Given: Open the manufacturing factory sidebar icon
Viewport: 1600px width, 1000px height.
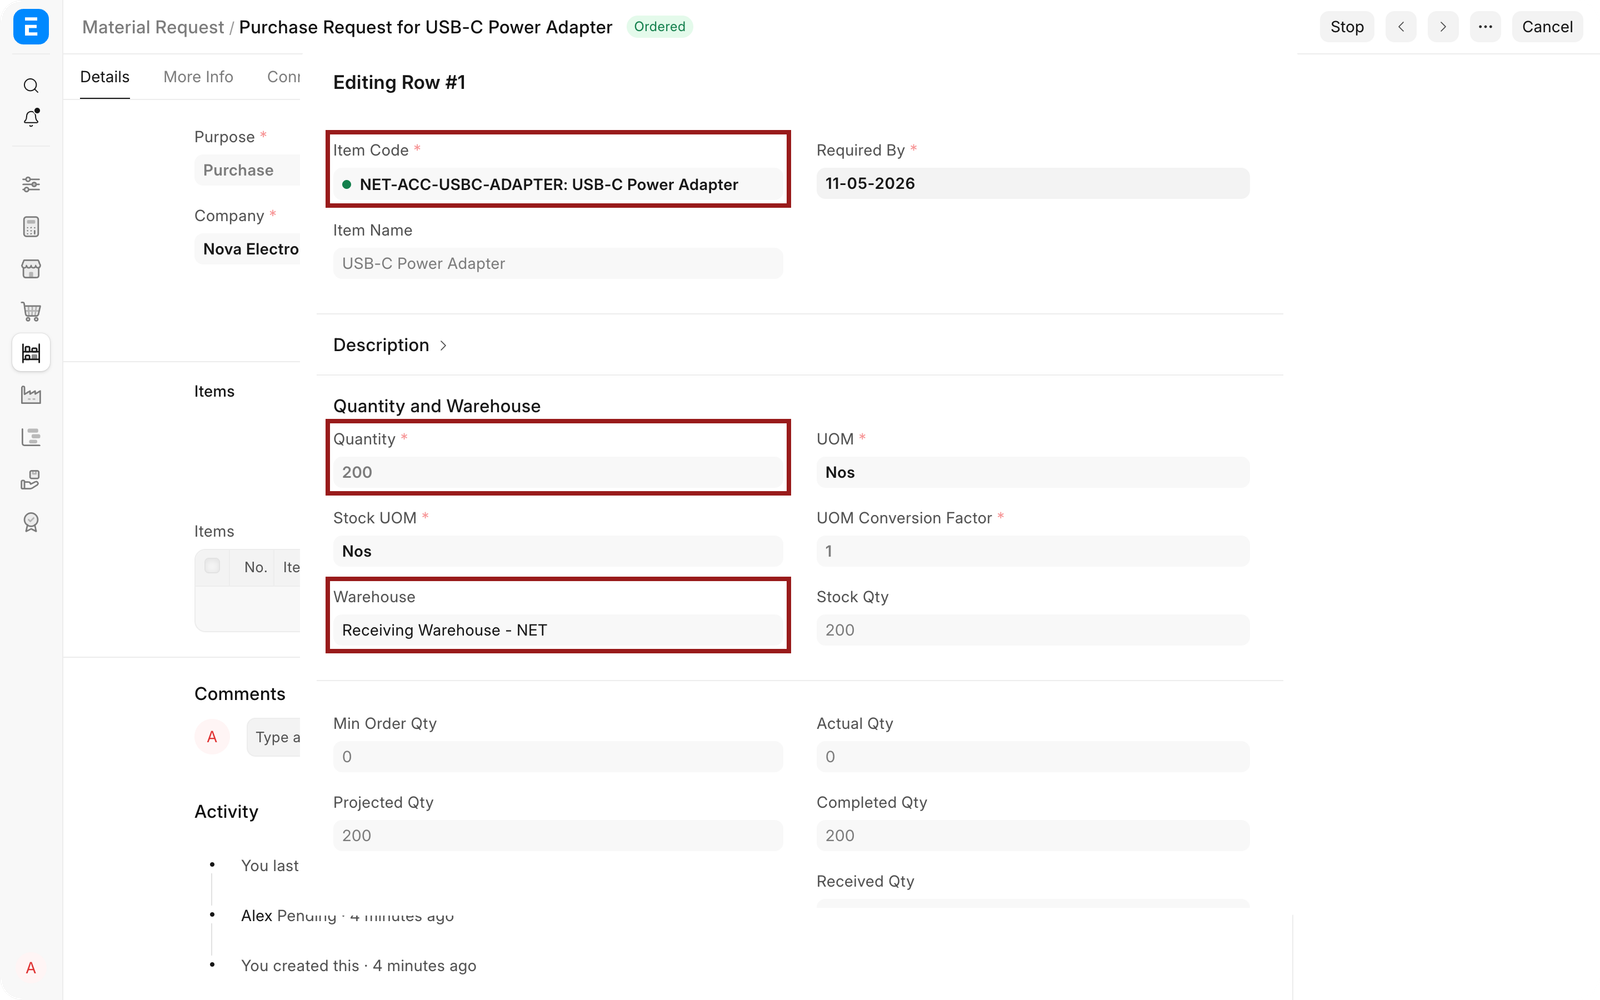Looking at the screenshot, I should point(31,396).
